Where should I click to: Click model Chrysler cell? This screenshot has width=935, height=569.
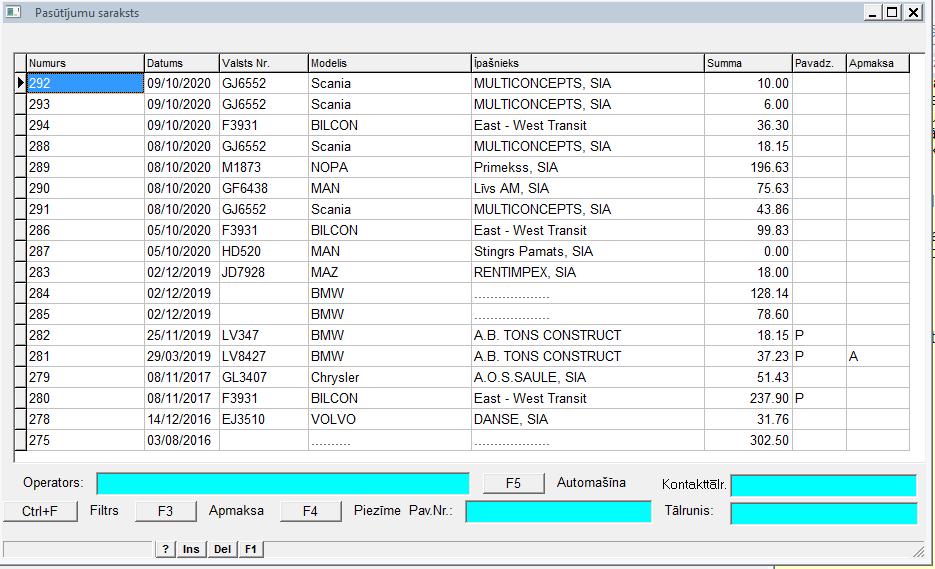(390, 378)
